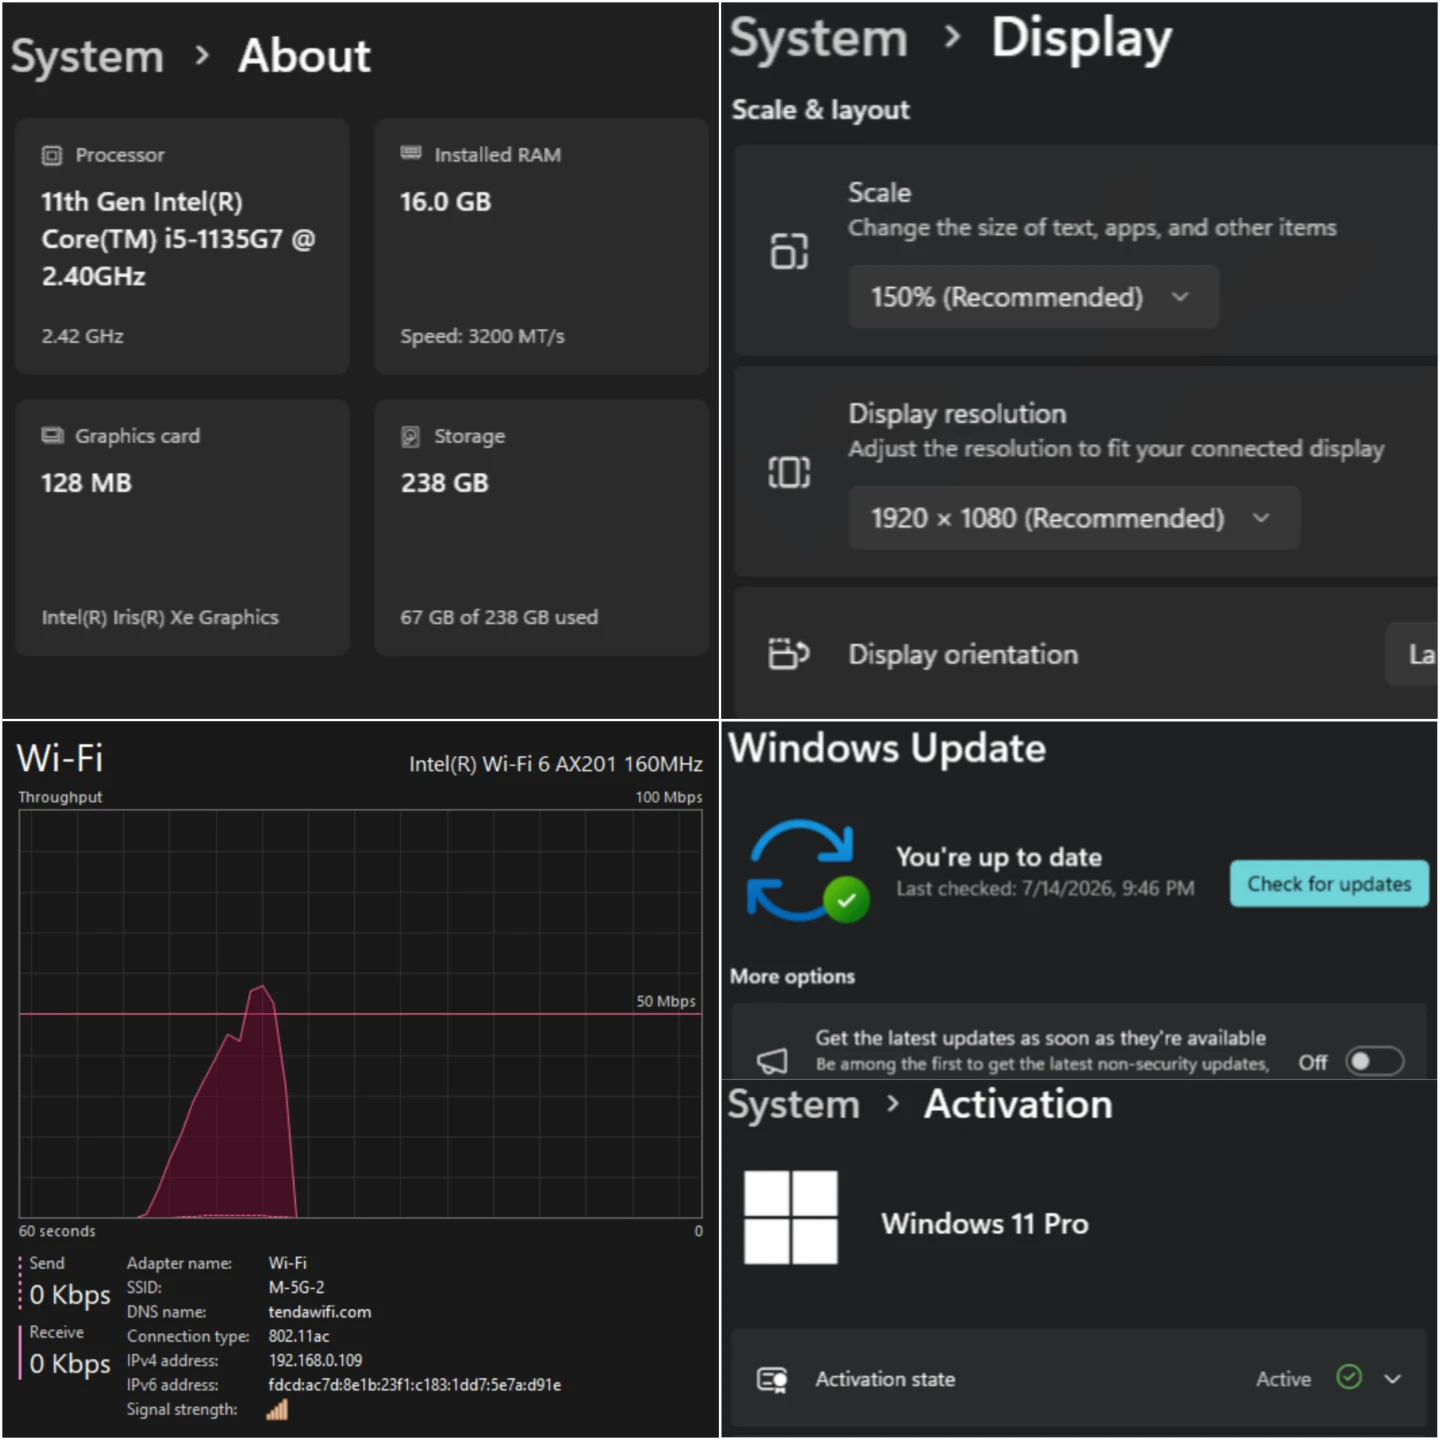
Task: Click the DNS name tendawifi.com
Action: click(319, 1312)
